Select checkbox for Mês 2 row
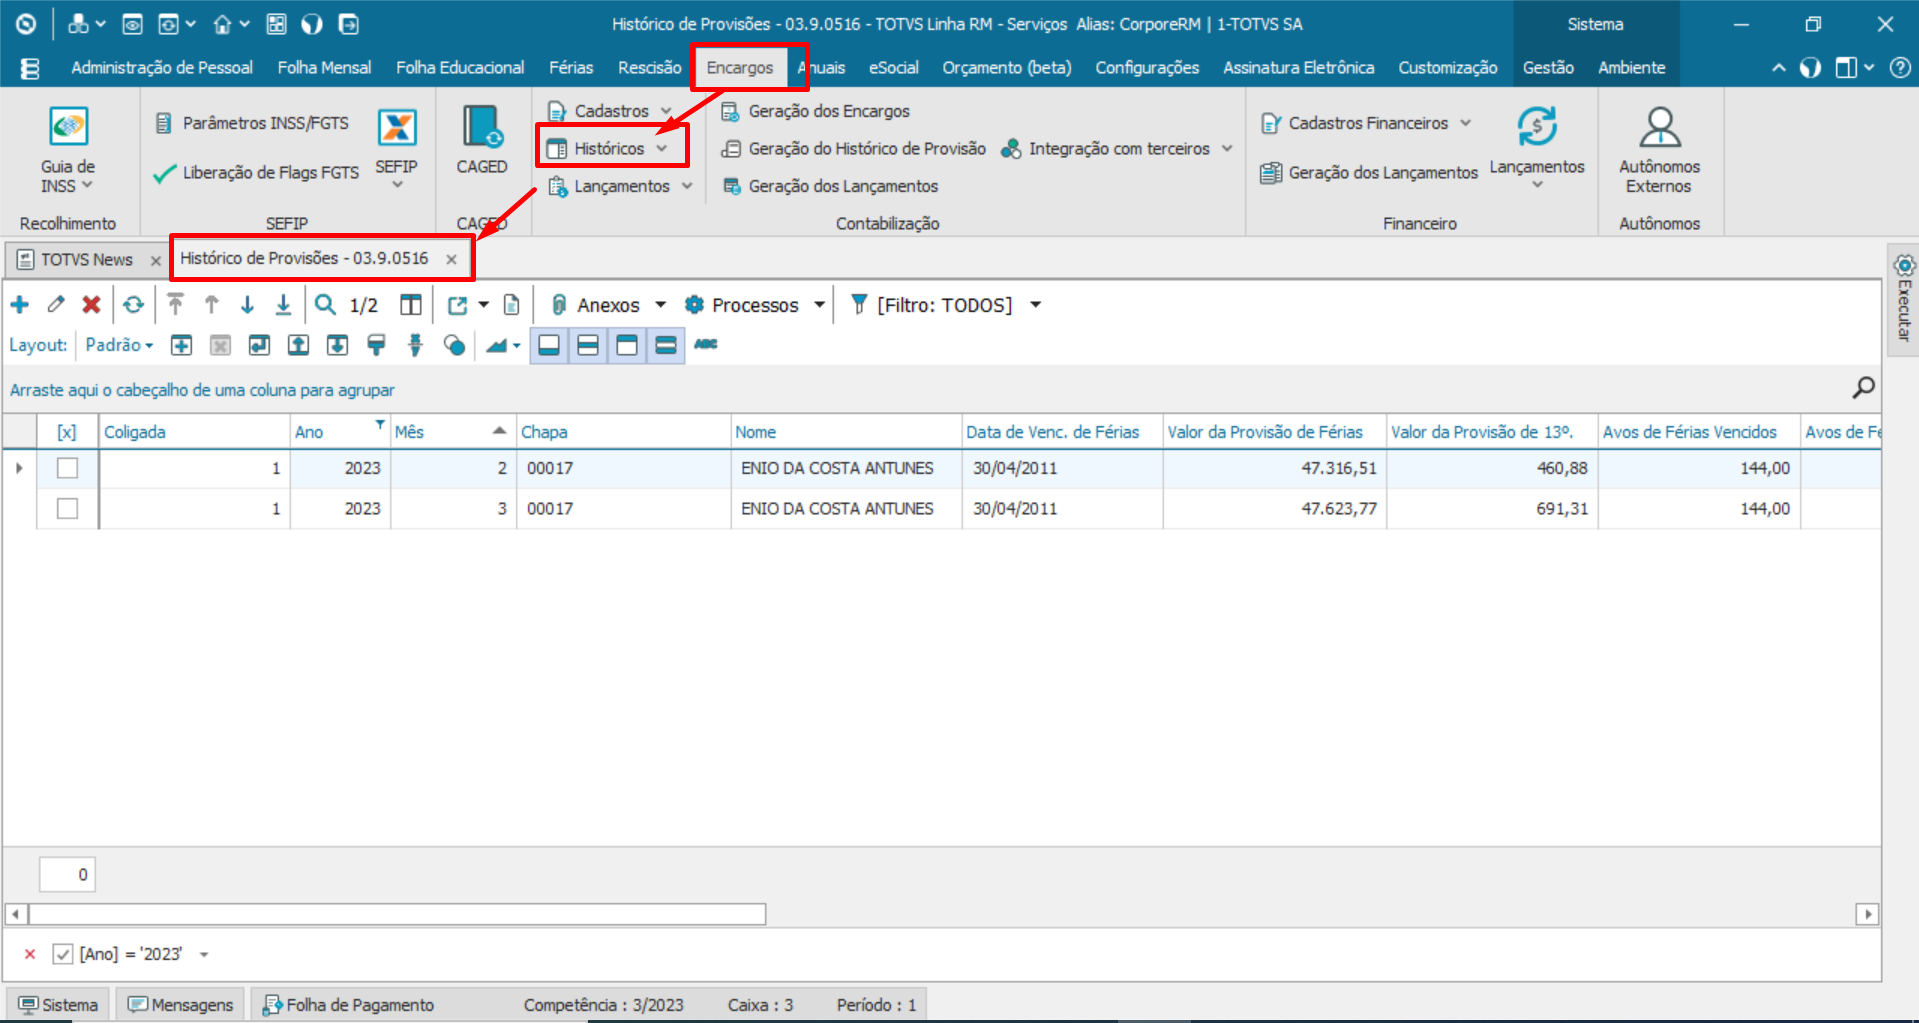1919x1023 pixels. click(67, 468)
